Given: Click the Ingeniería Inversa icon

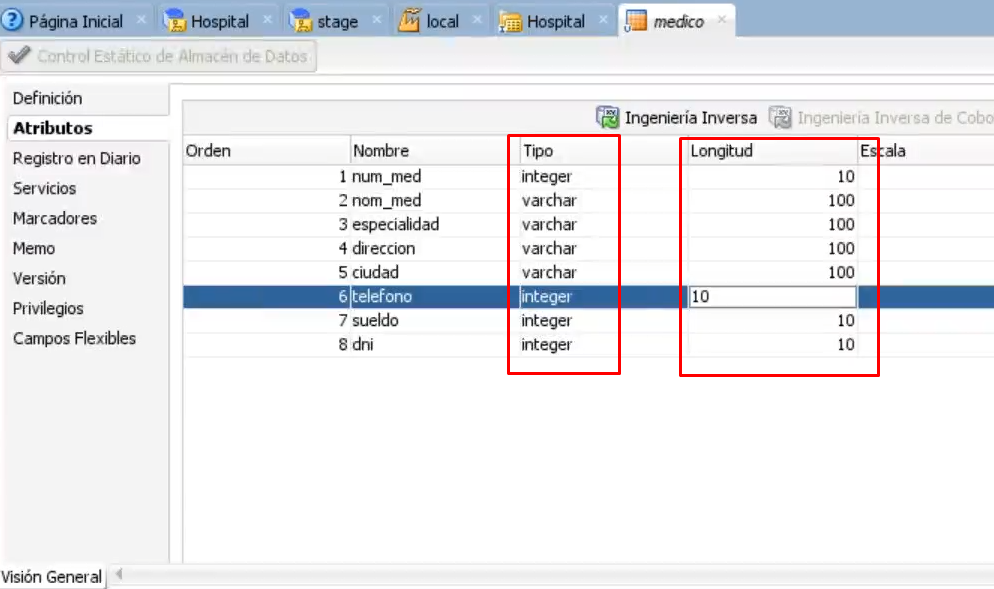Looking at the screenshot, I should pyautogui.click(x=607, y=117).
